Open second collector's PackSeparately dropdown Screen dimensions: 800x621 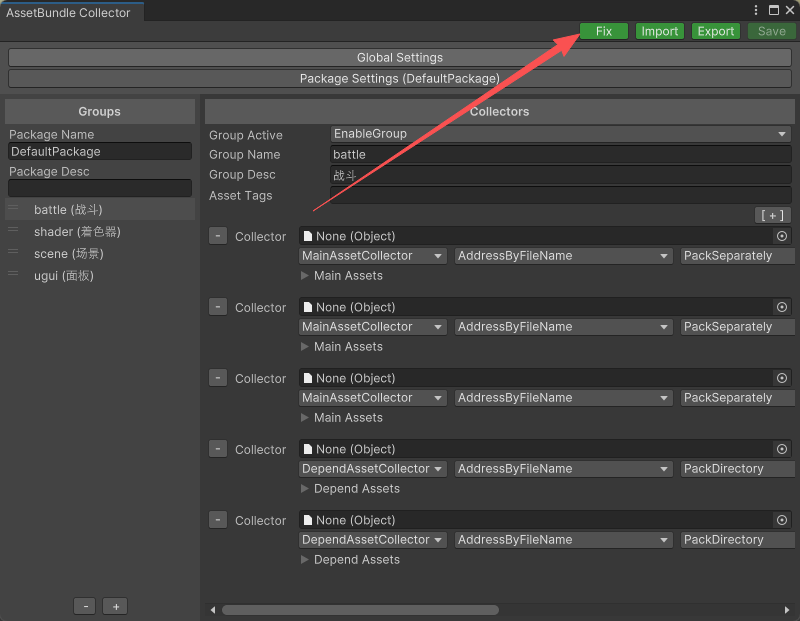pyautogui.click(x=738, y=327)
